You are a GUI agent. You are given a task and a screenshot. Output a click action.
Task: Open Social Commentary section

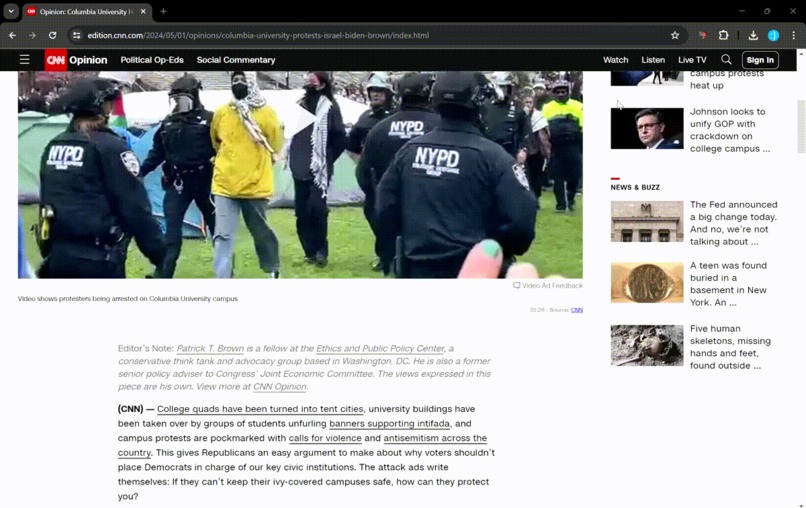pos(236,60)
